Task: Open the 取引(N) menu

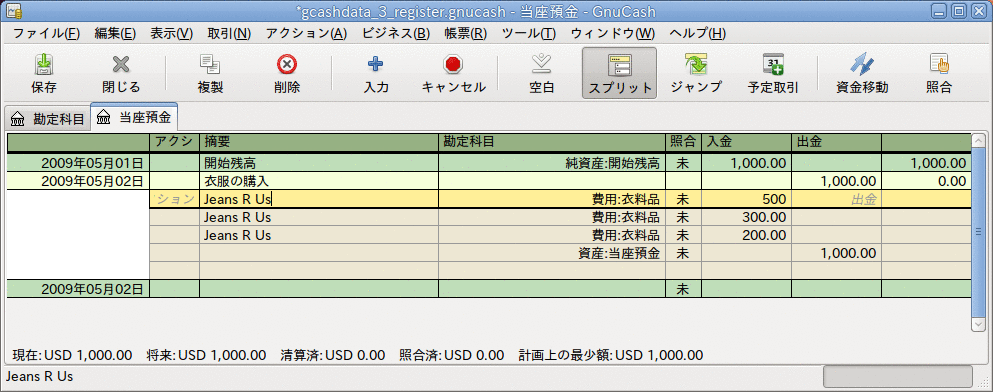Action: point(229,34)
